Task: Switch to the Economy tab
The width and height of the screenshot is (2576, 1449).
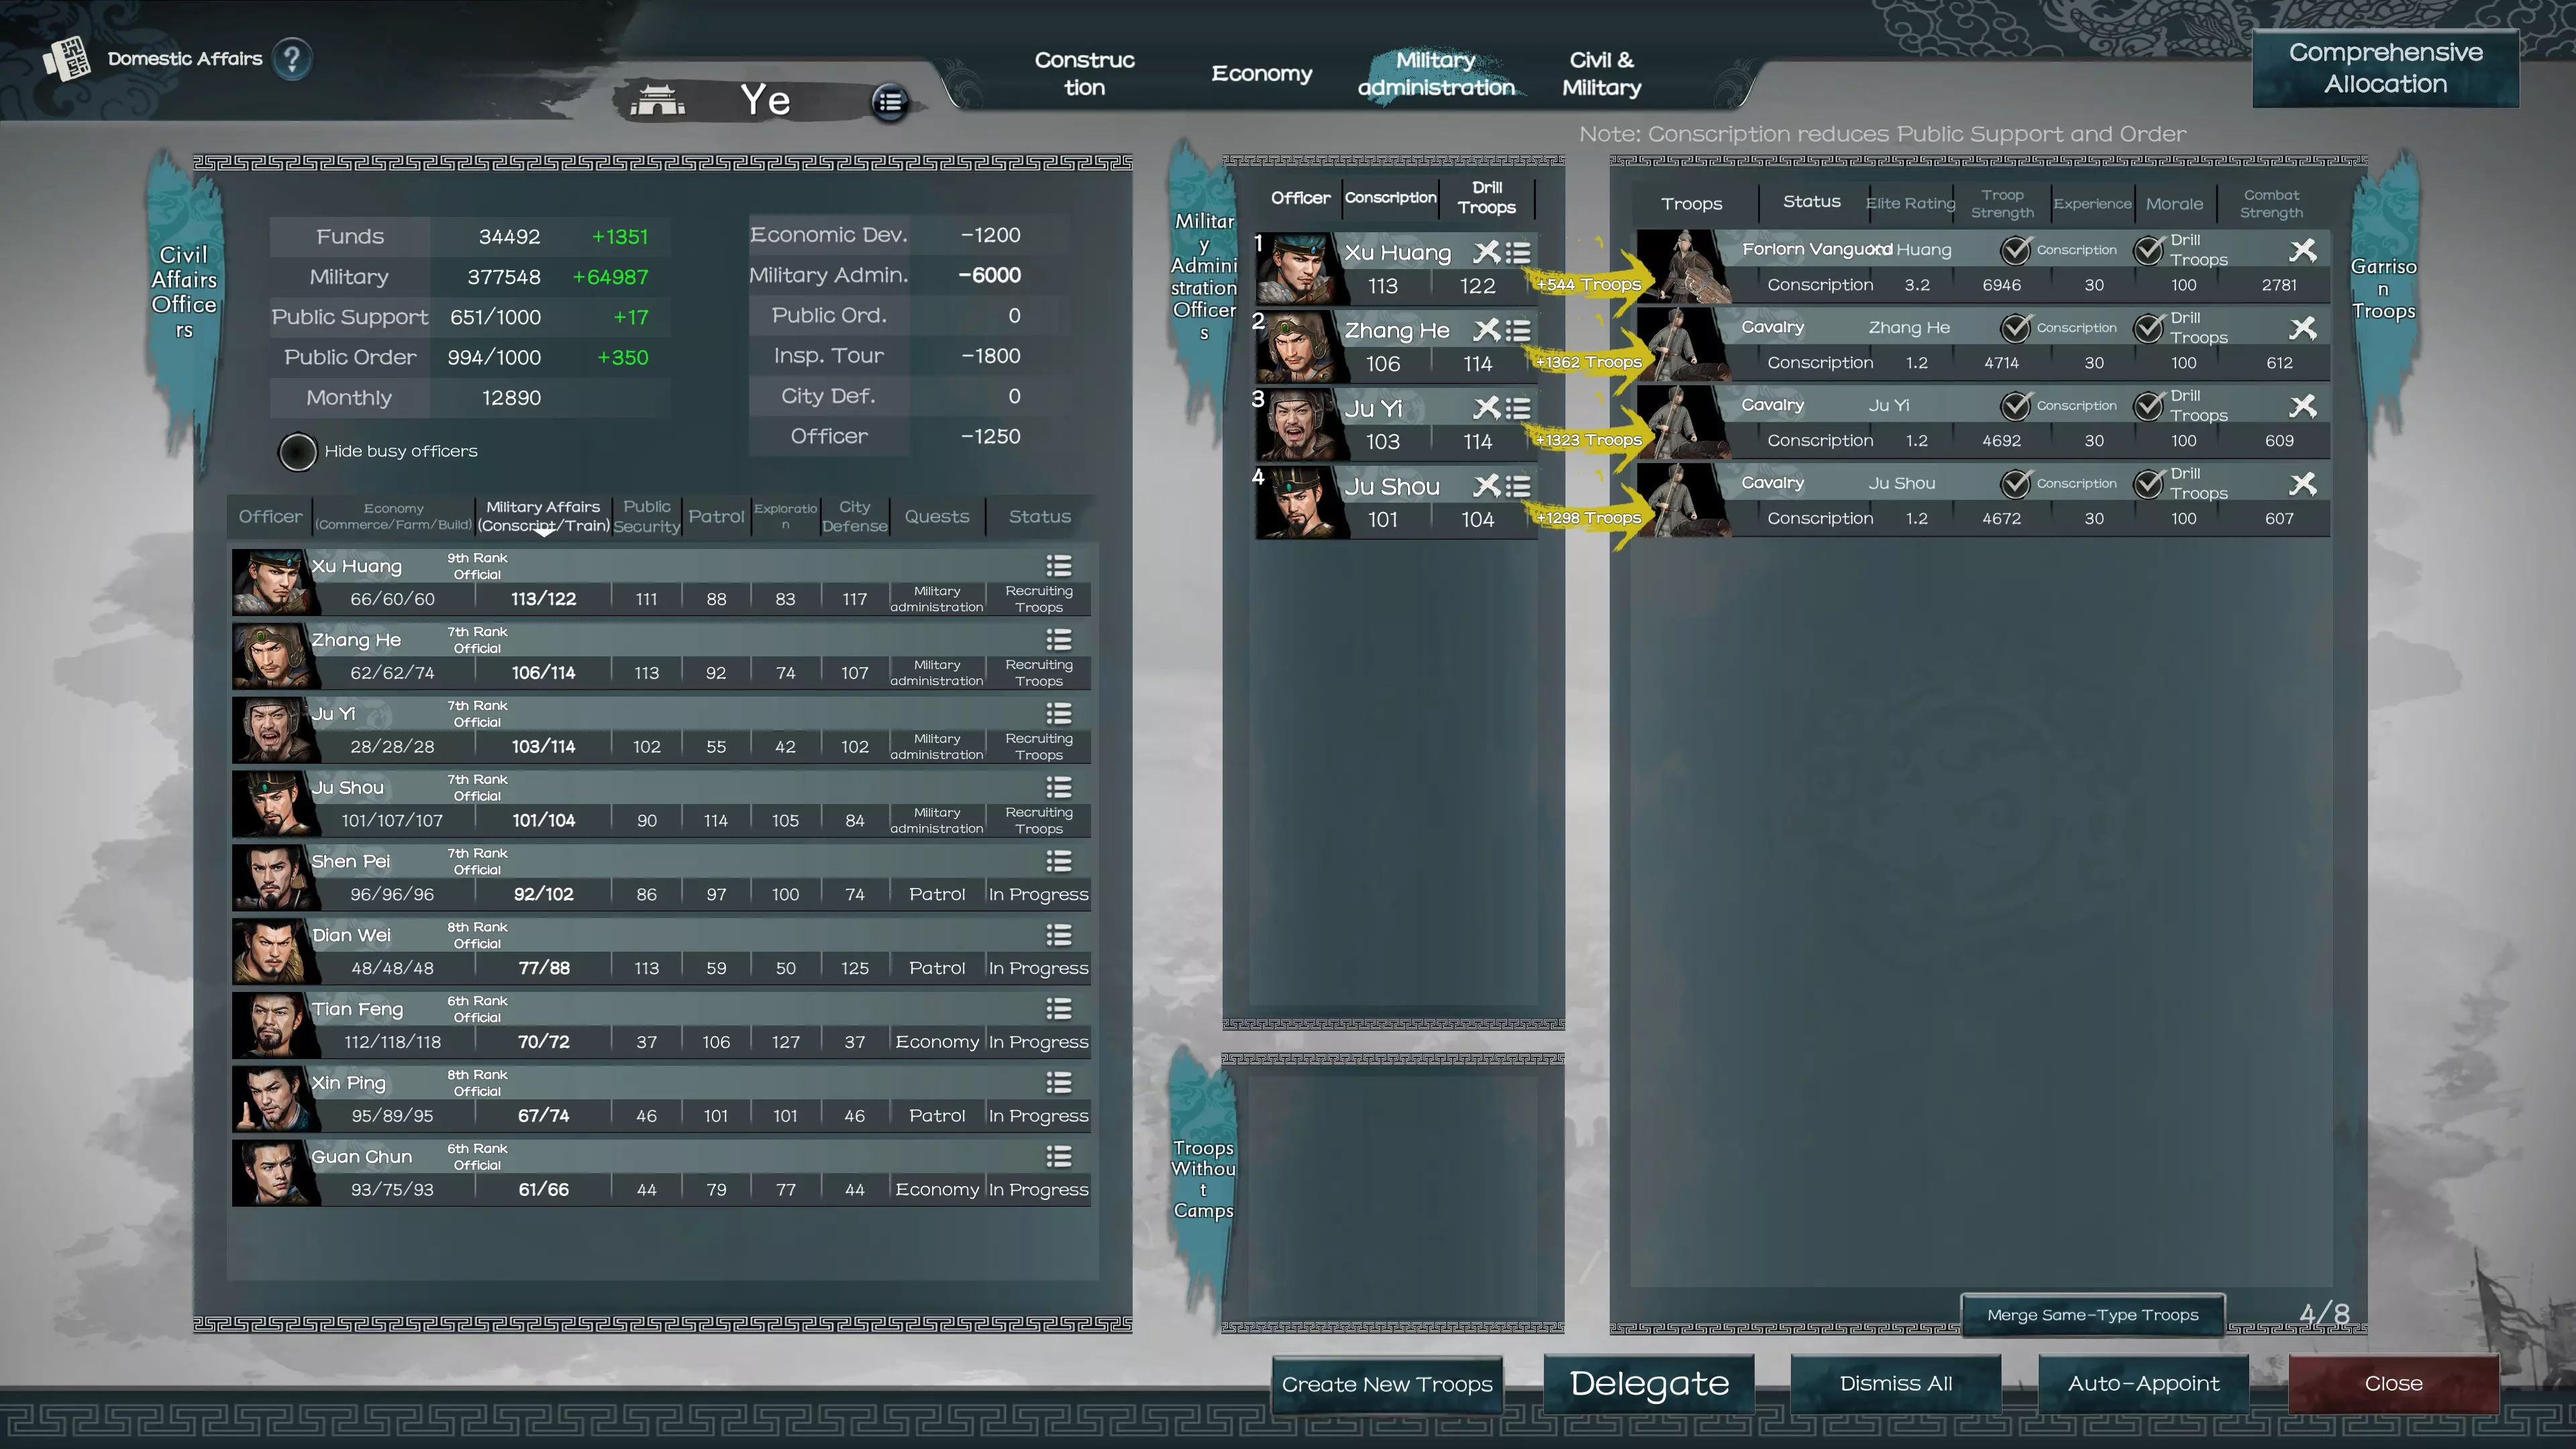Action: pyautogui.click(x=1261, y=73)
